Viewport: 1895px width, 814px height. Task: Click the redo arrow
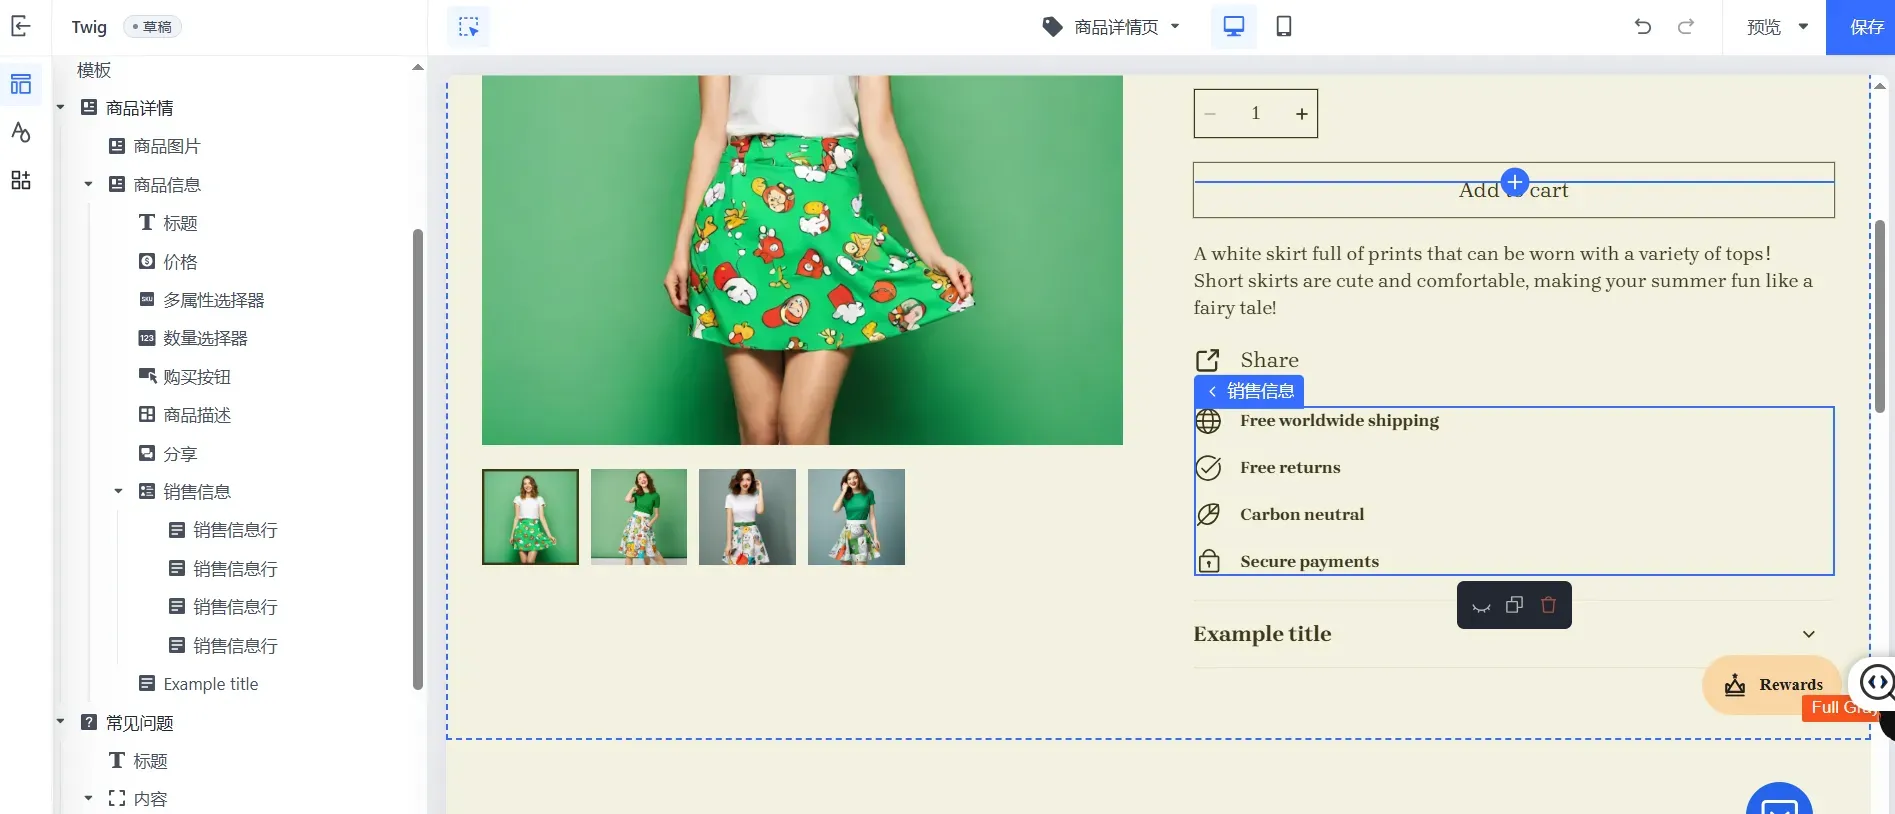coord(1686,27)
